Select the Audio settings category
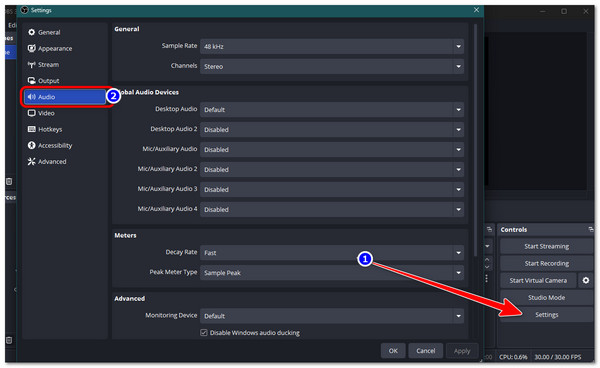Image resolution: width=600 pixels, height=368 pixels. [x=65, y=97]
